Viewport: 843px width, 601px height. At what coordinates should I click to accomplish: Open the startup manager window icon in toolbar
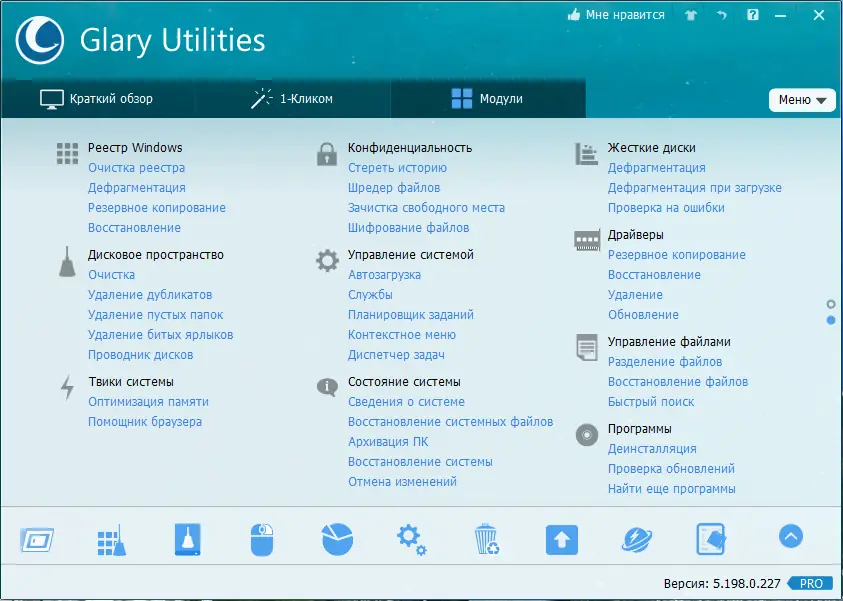pos(37,540)
